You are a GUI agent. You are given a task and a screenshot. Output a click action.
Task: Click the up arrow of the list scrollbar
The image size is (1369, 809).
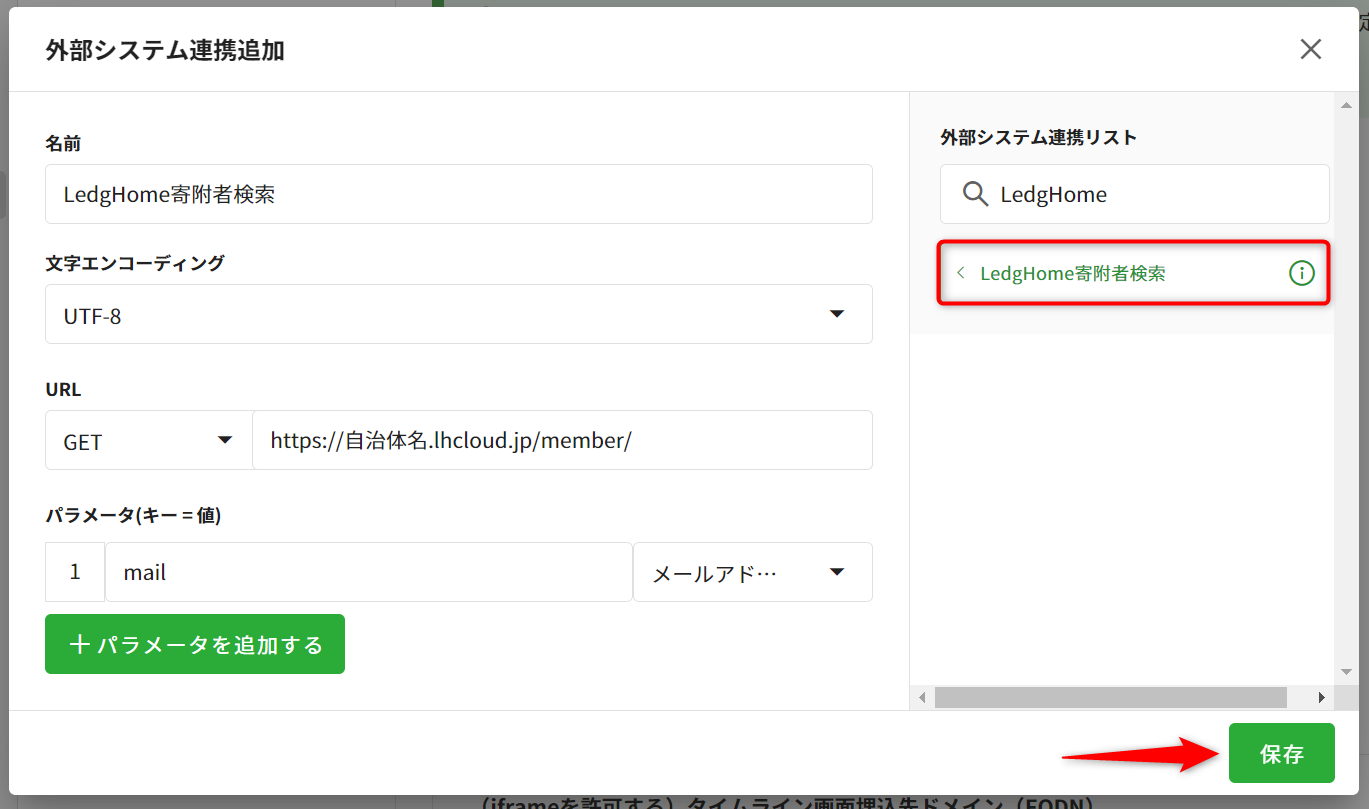click(x=1346, y=104)
